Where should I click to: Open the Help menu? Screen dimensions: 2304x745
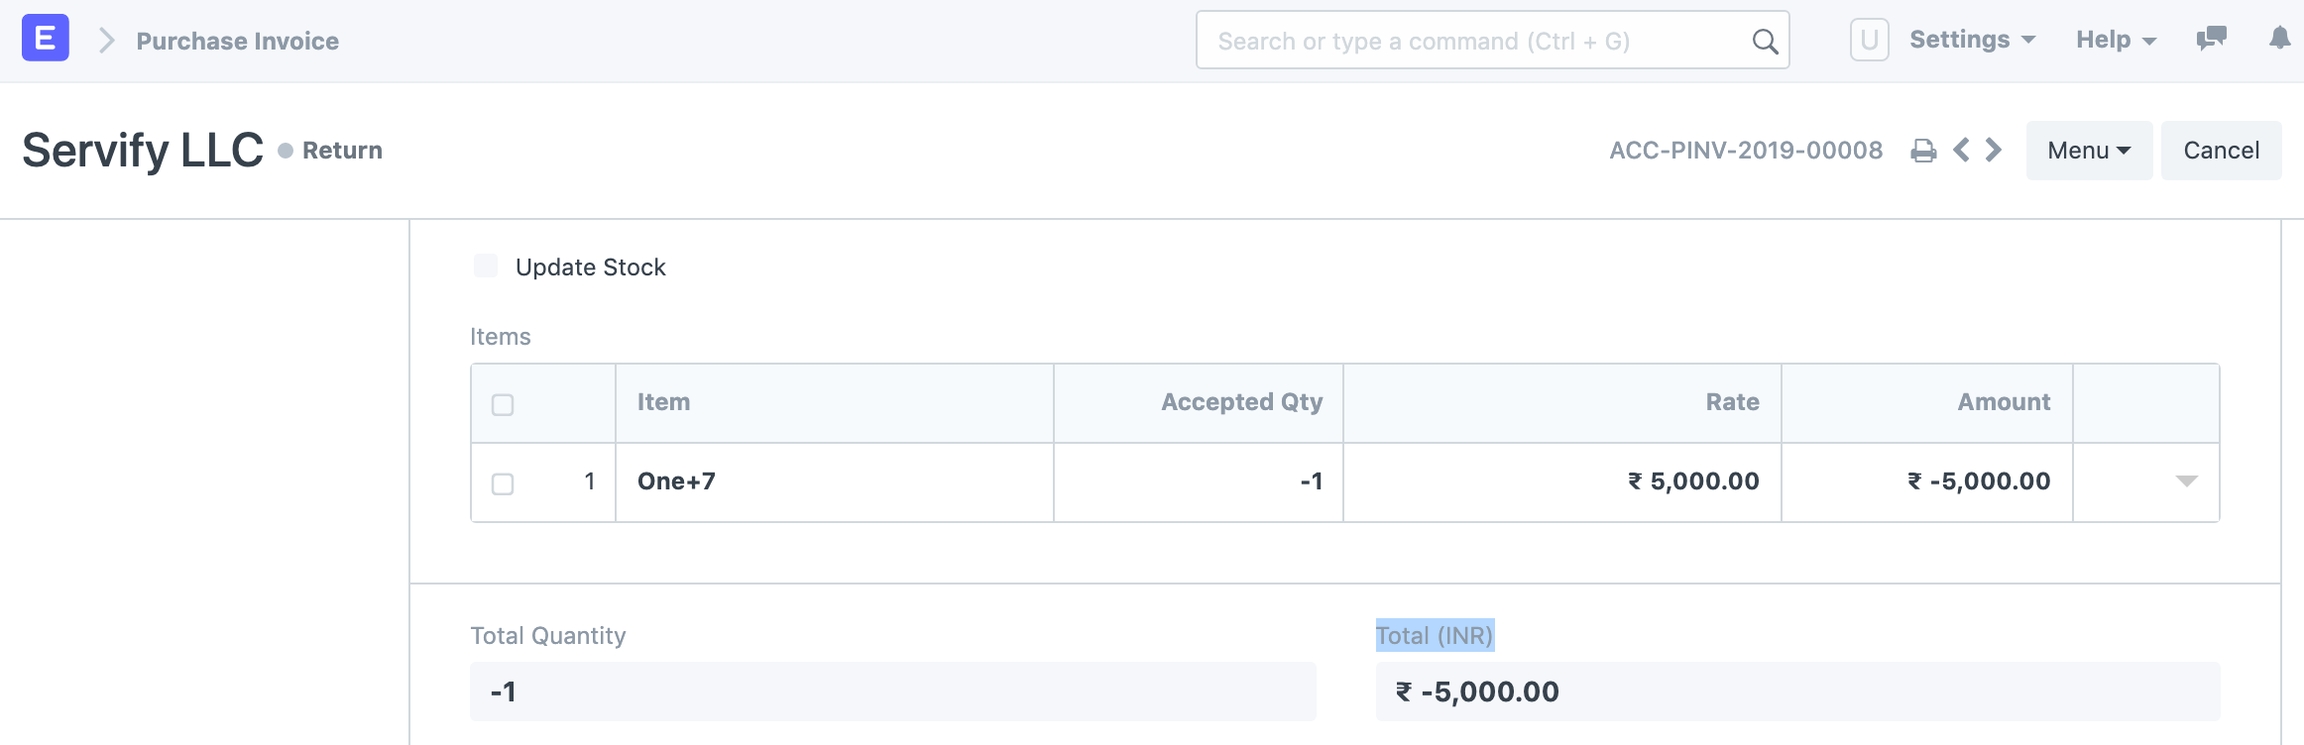point(2115,40)
